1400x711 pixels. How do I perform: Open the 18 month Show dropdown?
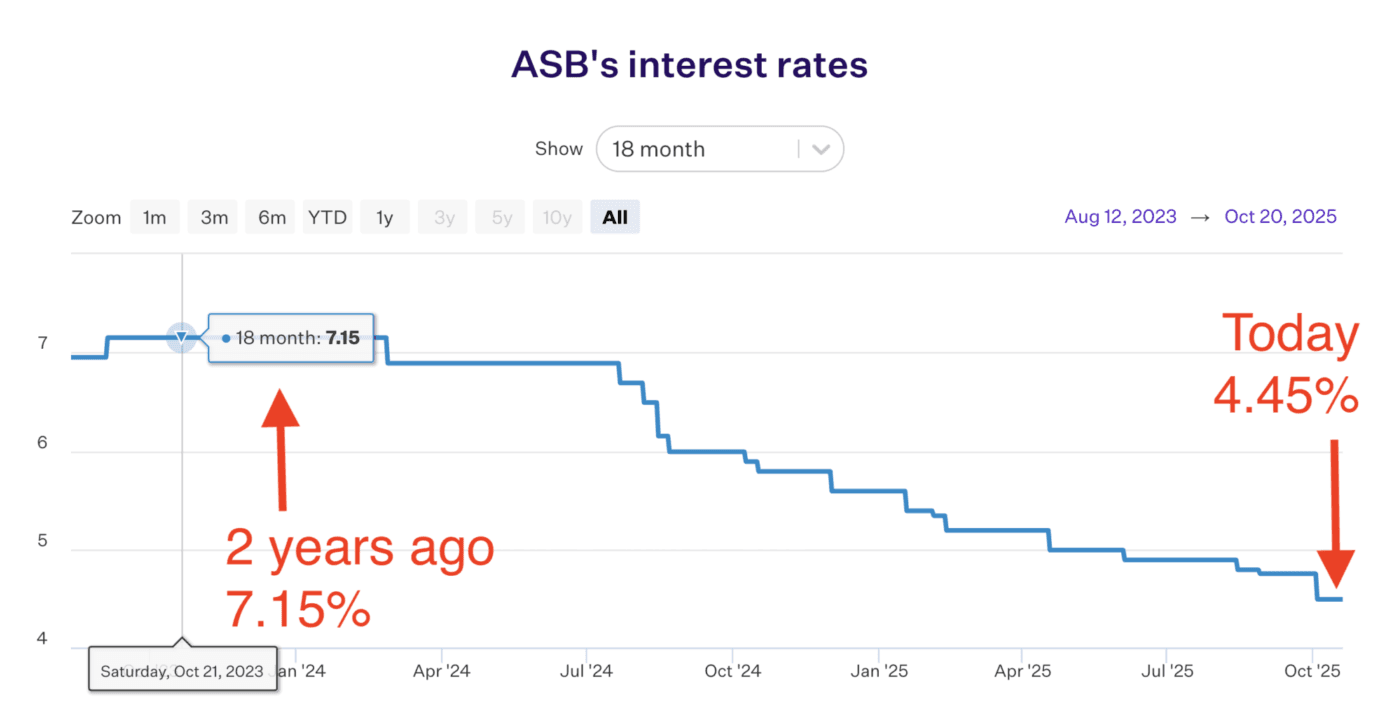(700, 149)
